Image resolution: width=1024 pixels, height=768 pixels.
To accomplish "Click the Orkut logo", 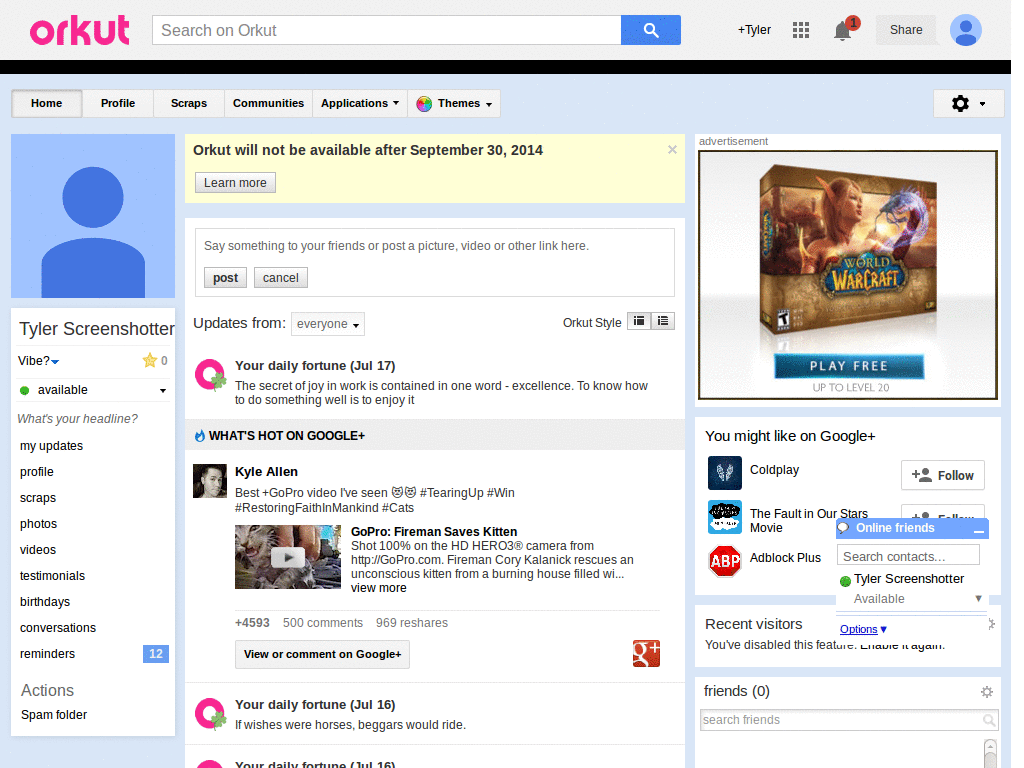I will (80, 31).
